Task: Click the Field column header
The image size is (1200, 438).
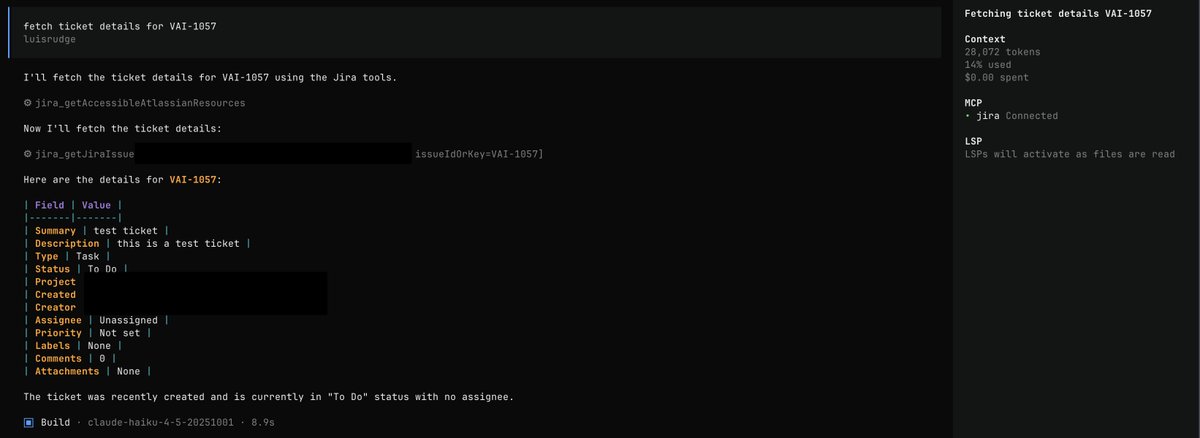Action: [49, 205]
